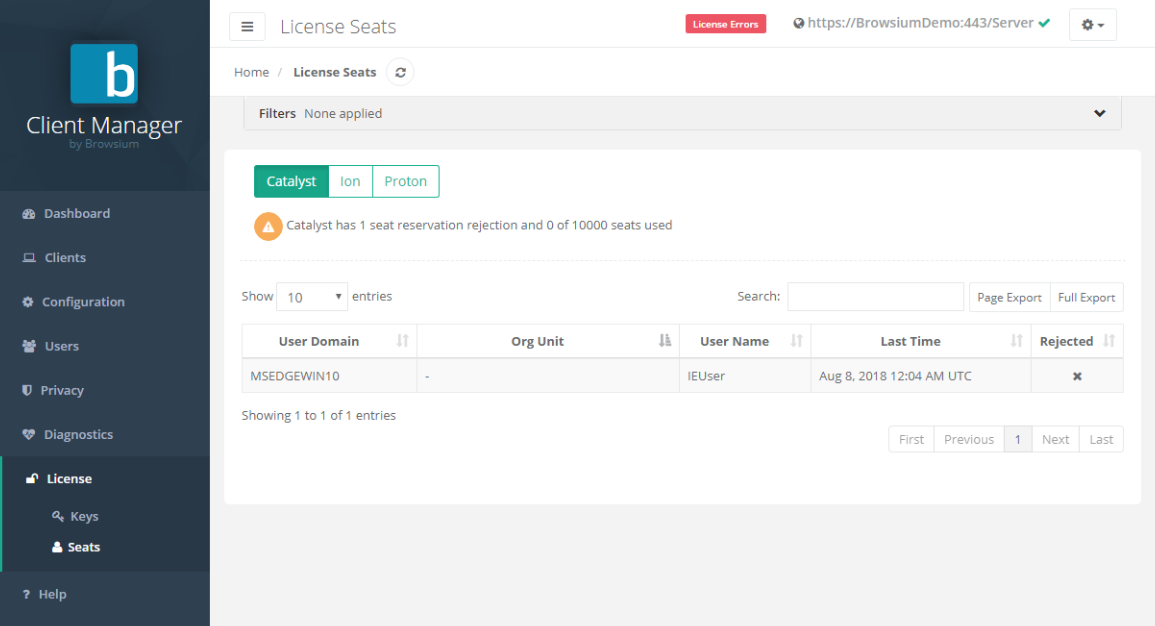
Task: Switch to the Proton tab
Action: pyautogui.click(x=405, y=181)
